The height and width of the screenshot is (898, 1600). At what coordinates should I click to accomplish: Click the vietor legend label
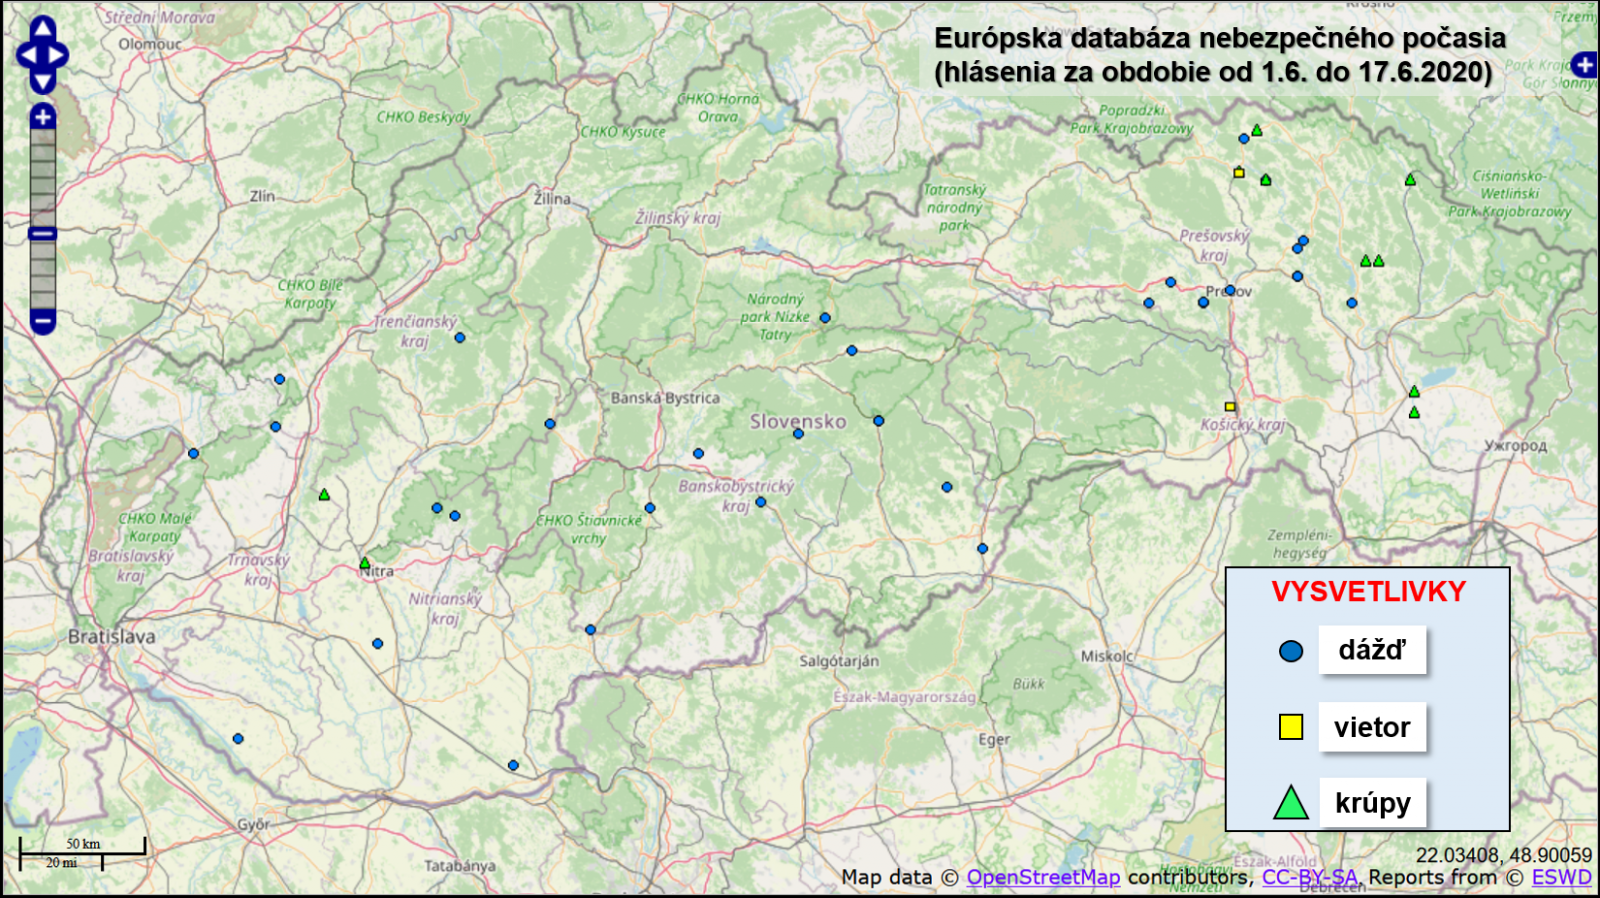[1372, 727]
